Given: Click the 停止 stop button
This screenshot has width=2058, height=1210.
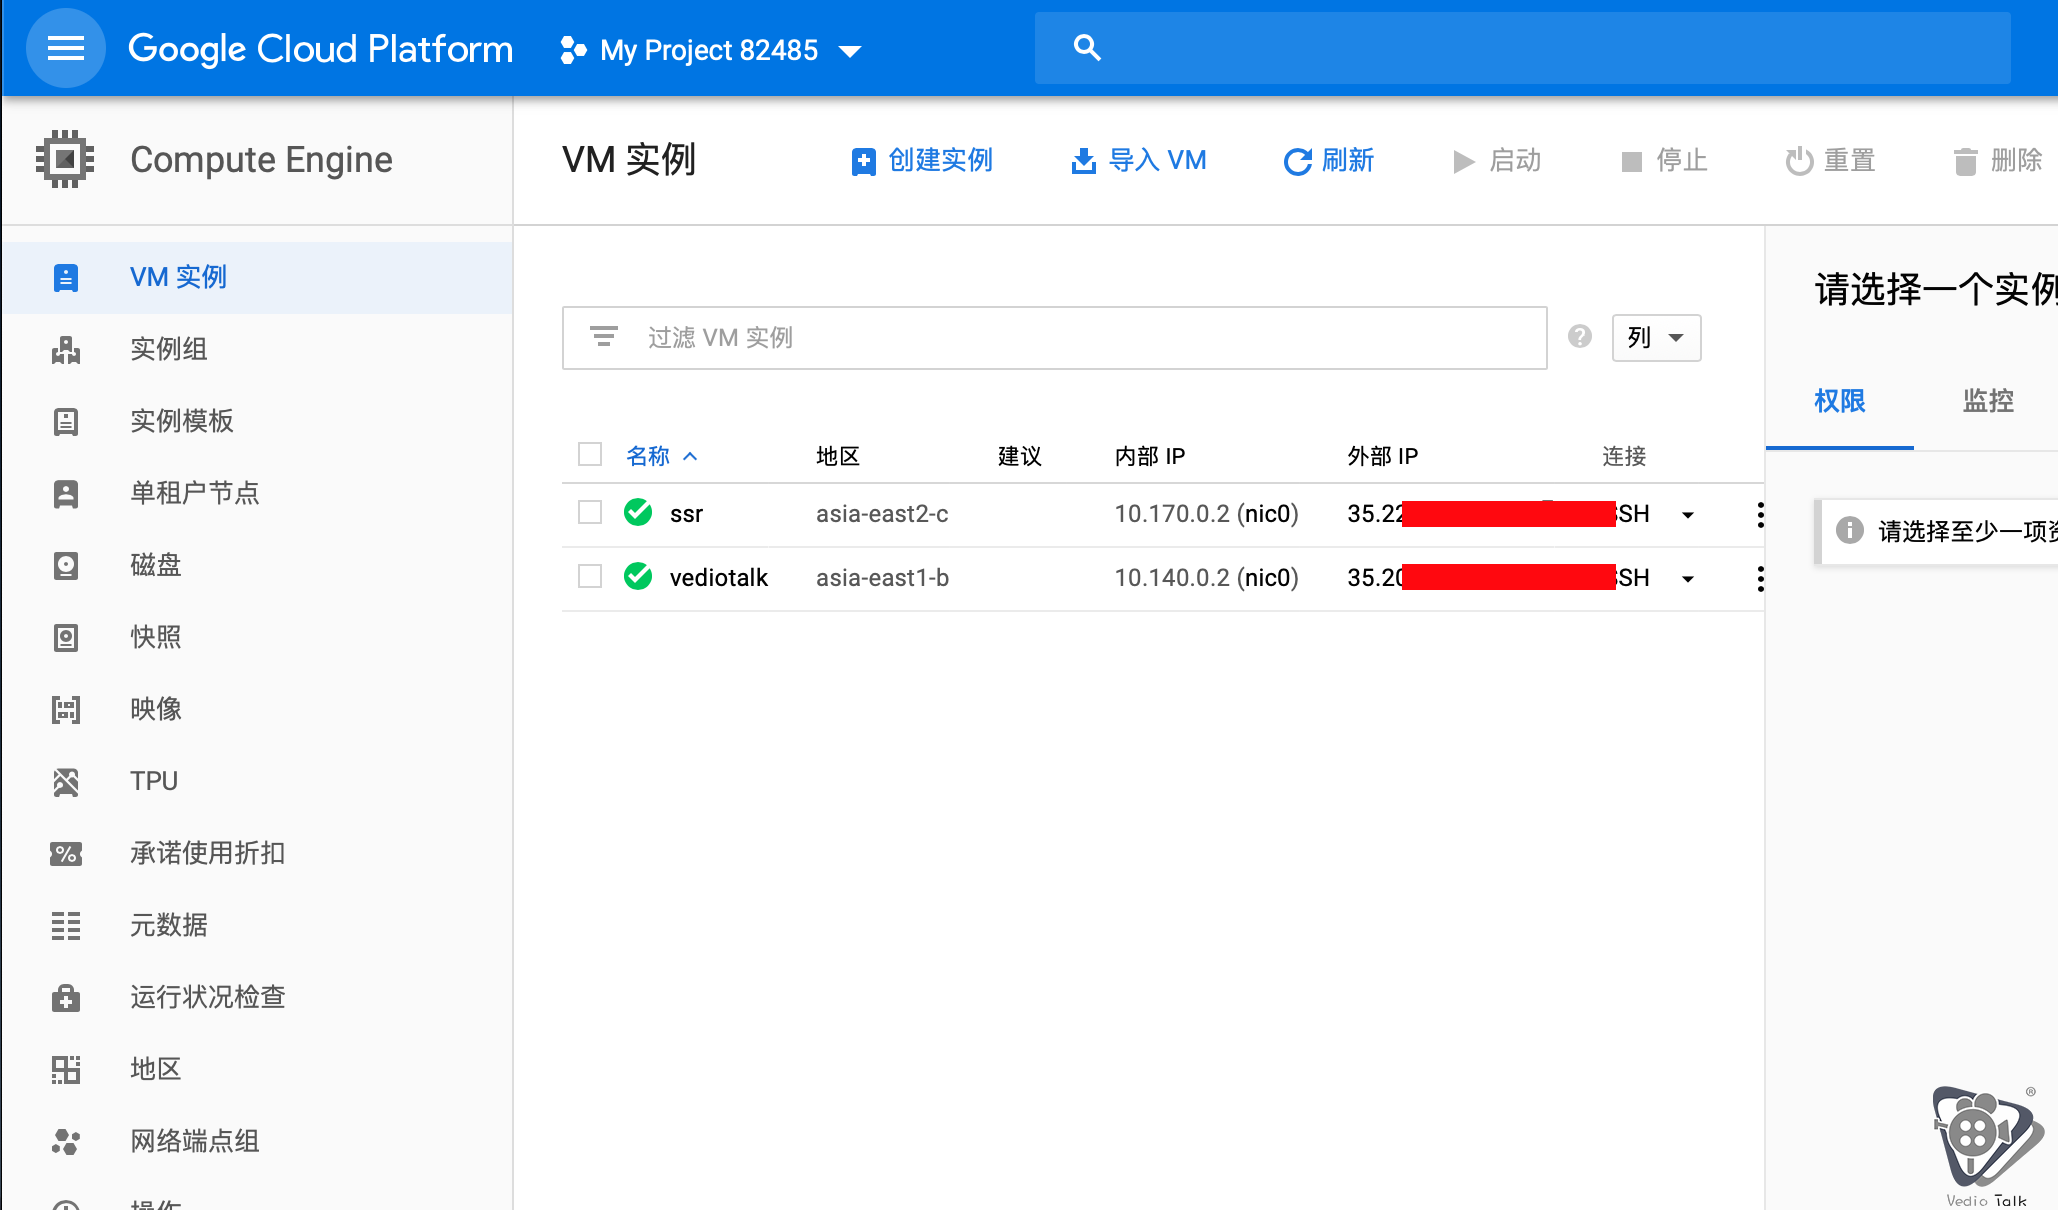Looking at the screenshot, I should coord(1664,160).
